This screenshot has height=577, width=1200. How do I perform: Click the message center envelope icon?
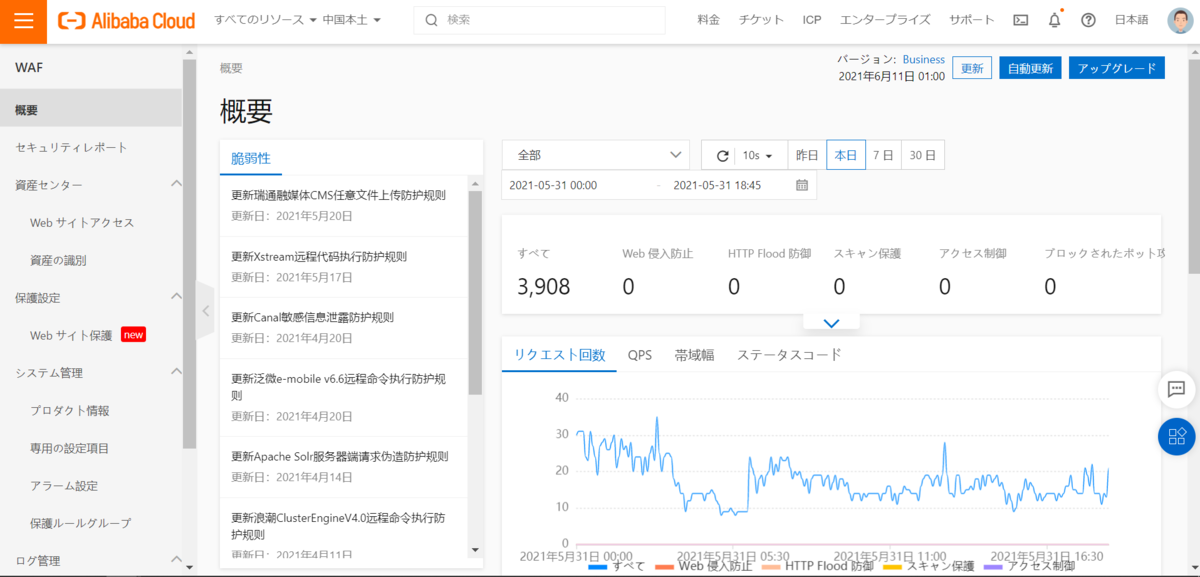(x=1020, y=19)
